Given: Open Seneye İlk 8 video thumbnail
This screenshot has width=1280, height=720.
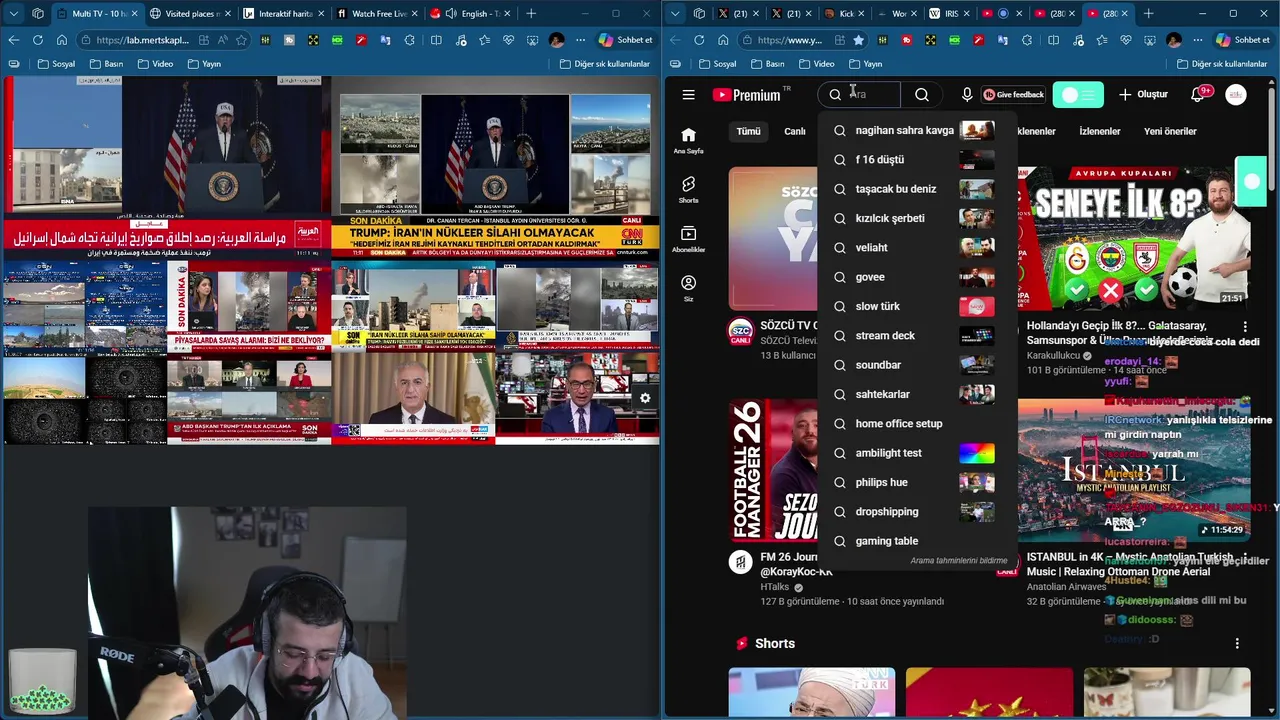Looking at the screenshot, I should 1134,238.
